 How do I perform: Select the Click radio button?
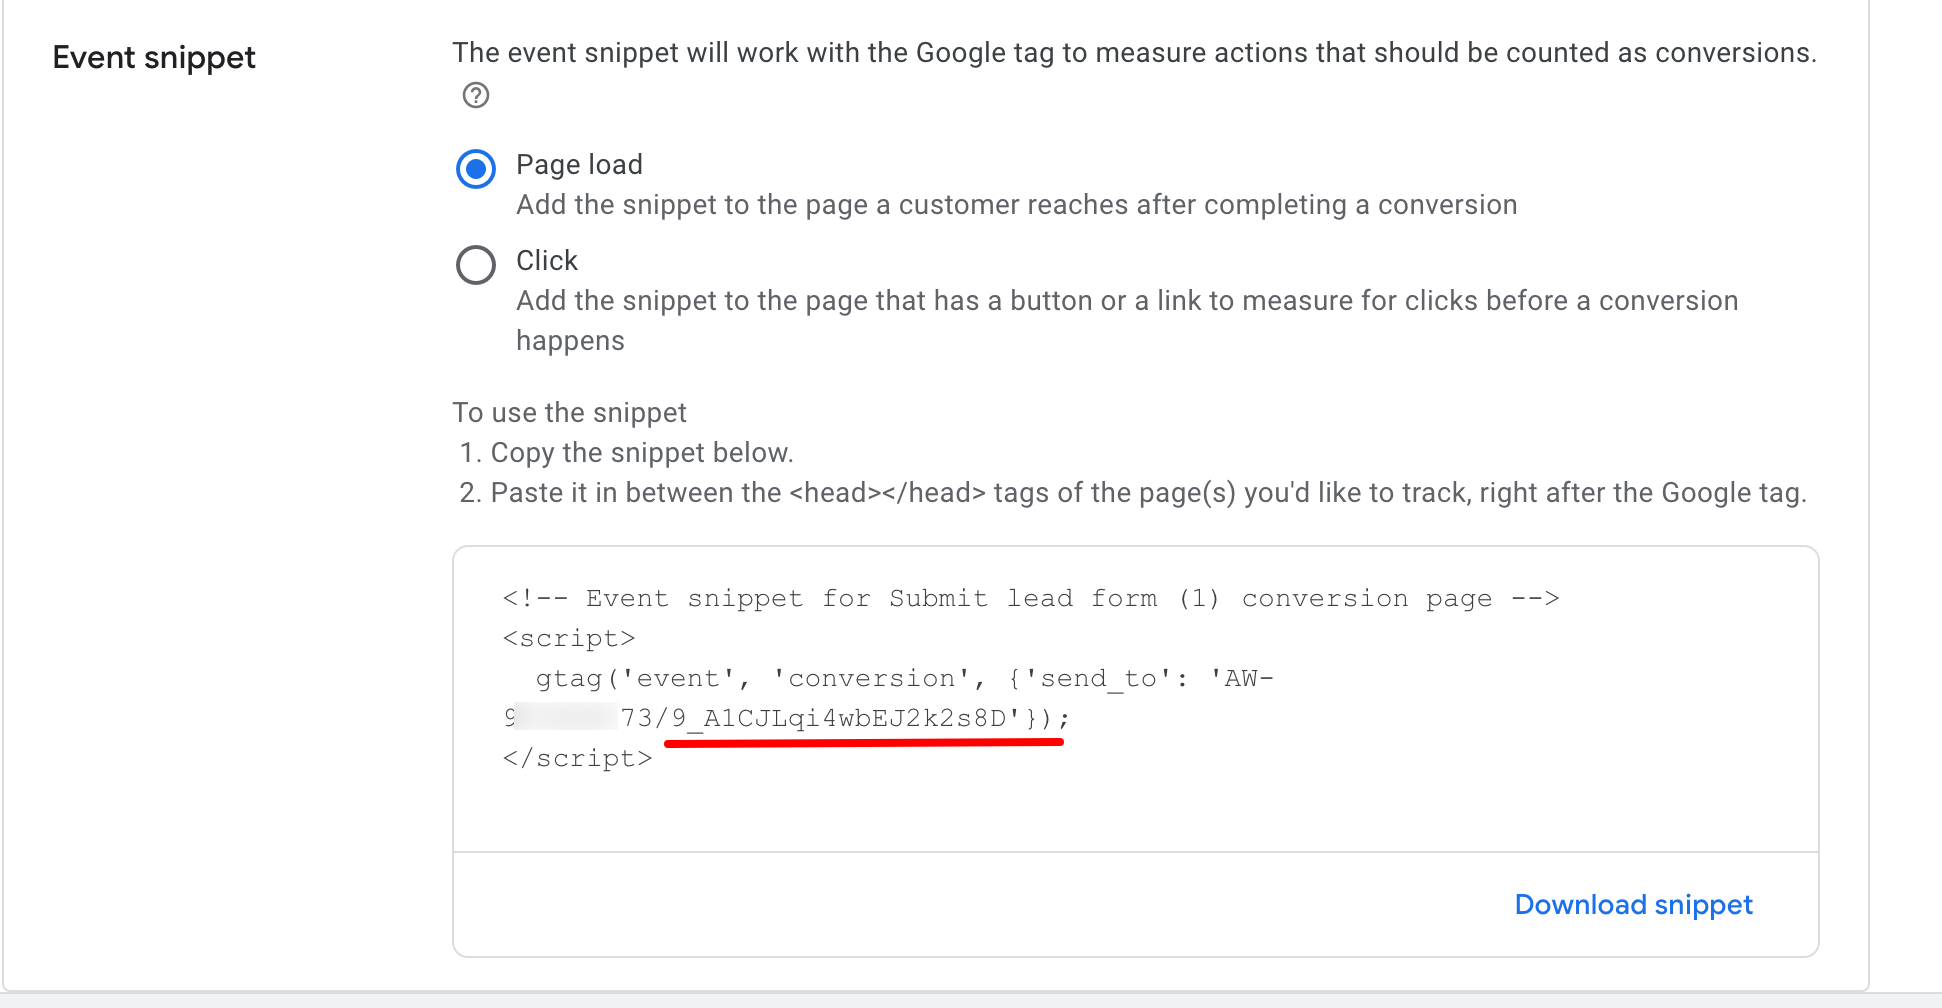(x=476, y=265)
